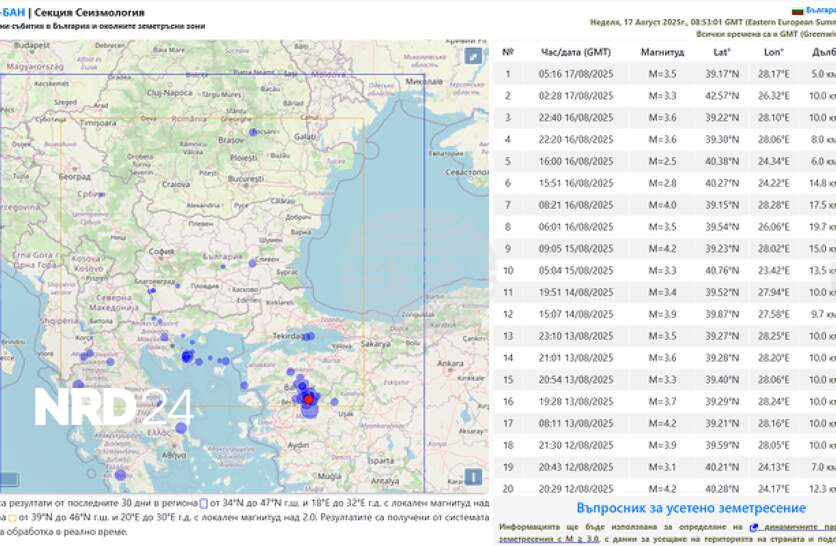Image resolution: width=836 pixels, height=546 pixels.
Task: Click the 'Lon°' column header
Action: (773, 52)
